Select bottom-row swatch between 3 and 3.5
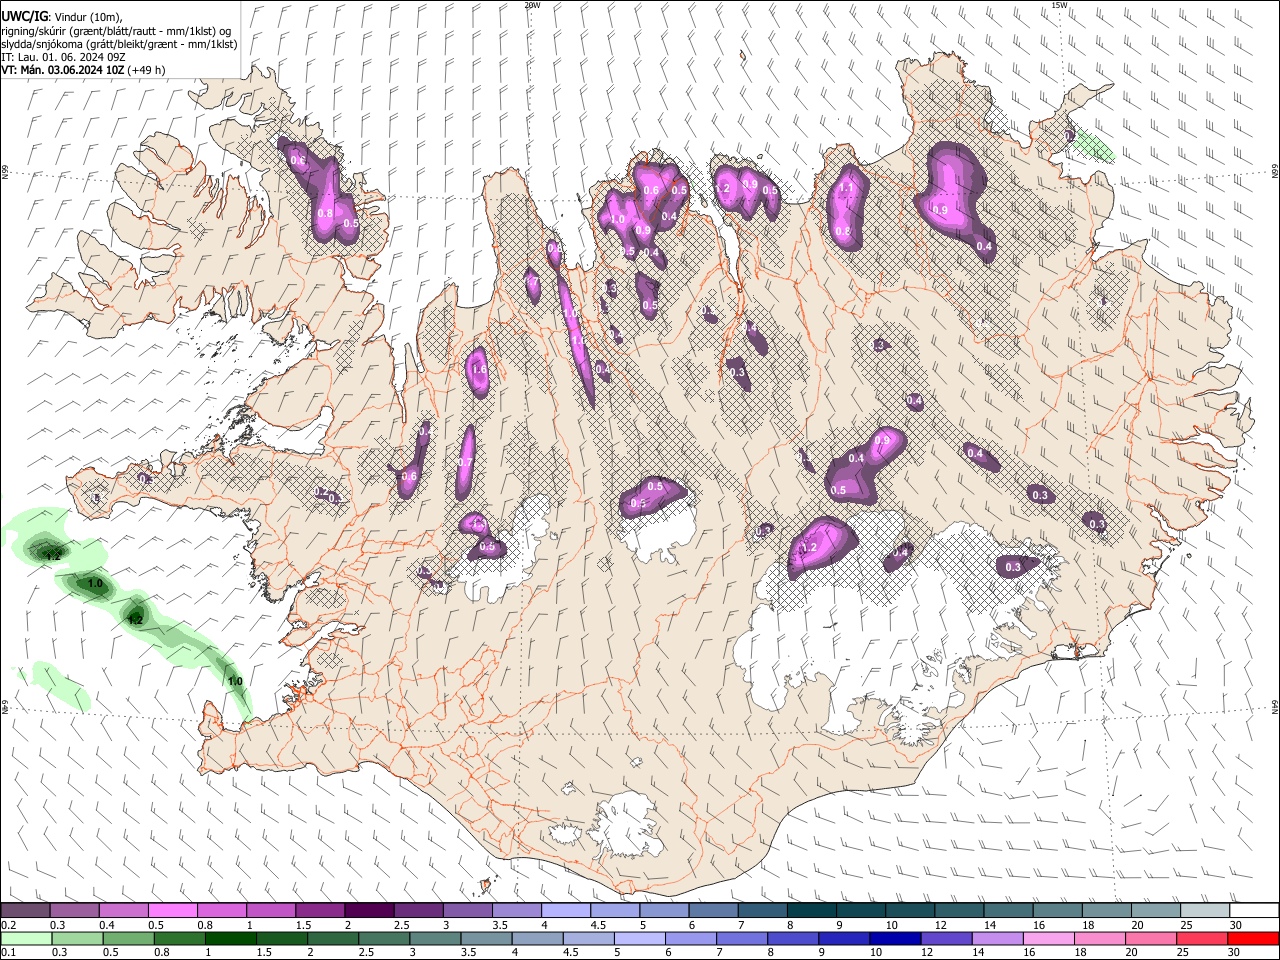1280x960 pixels. [436, 938]
